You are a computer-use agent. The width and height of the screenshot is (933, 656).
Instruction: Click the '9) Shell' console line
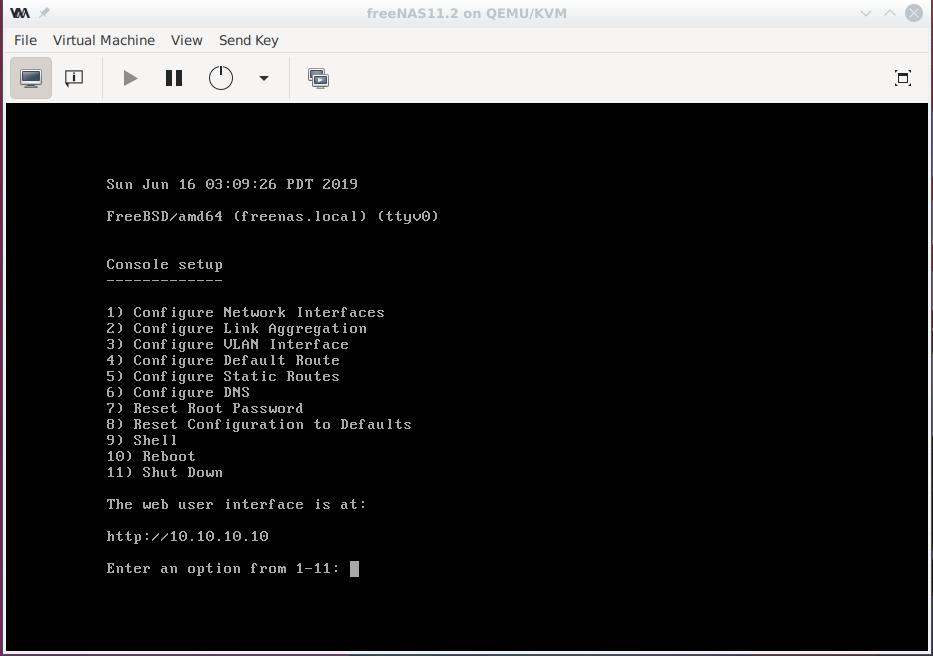point(142,441)
